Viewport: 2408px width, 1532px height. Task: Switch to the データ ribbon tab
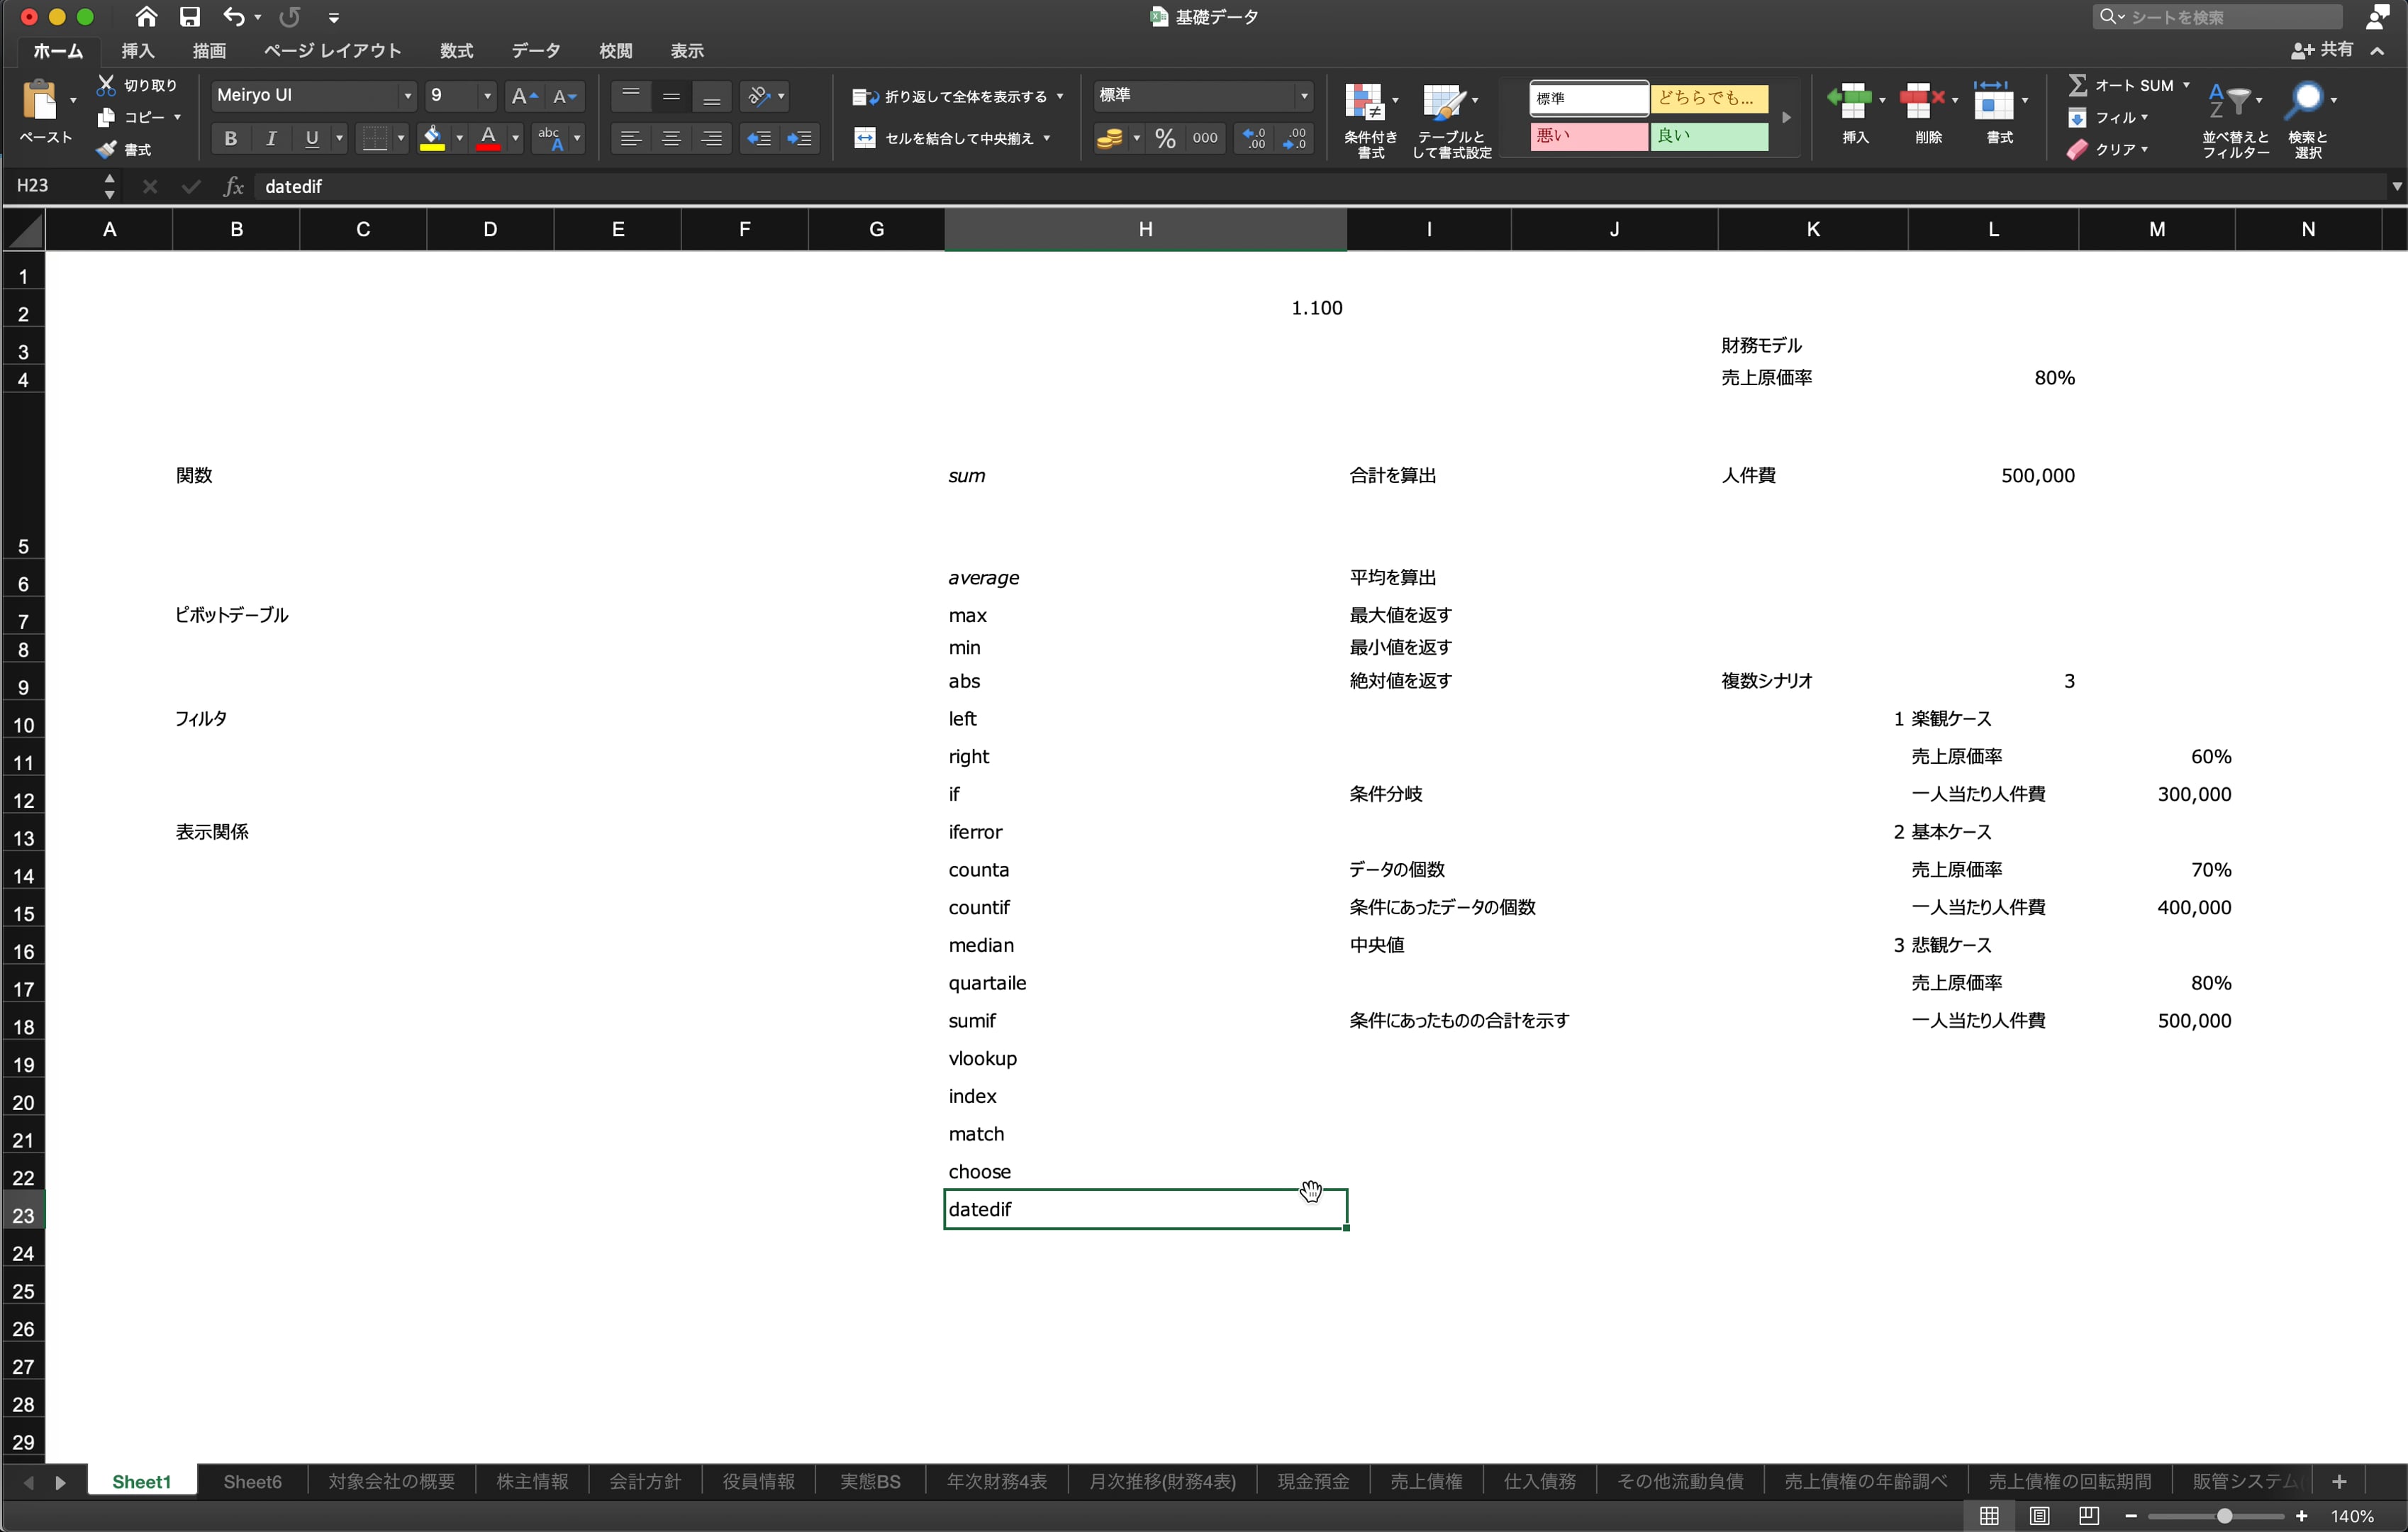(536, 51)
